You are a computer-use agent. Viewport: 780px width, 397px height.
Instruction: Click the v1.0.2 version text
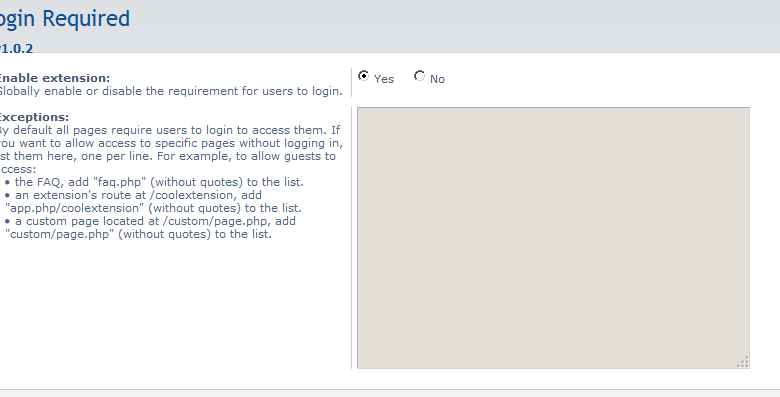tap(16, 49)
